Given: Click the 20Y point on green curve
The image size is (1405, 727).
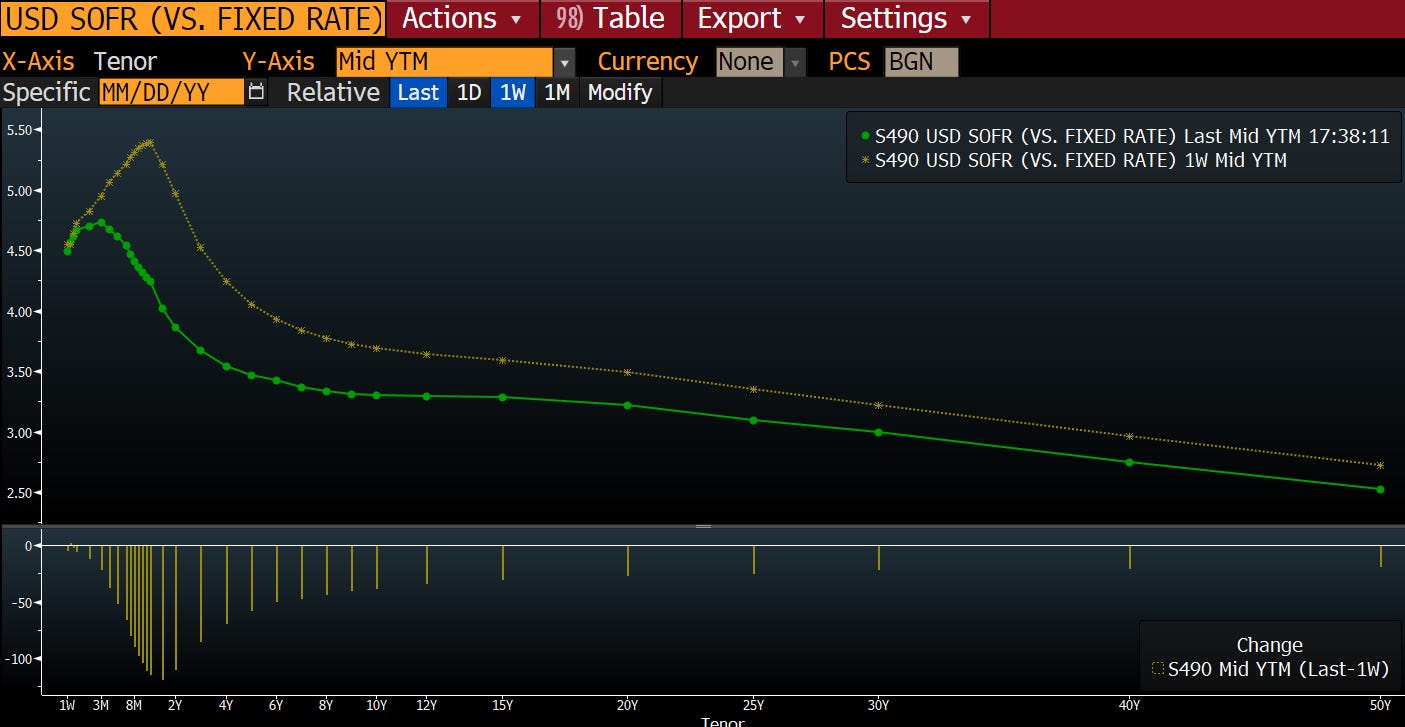Looking at the screenshot, I should click(x=628, y=405).
